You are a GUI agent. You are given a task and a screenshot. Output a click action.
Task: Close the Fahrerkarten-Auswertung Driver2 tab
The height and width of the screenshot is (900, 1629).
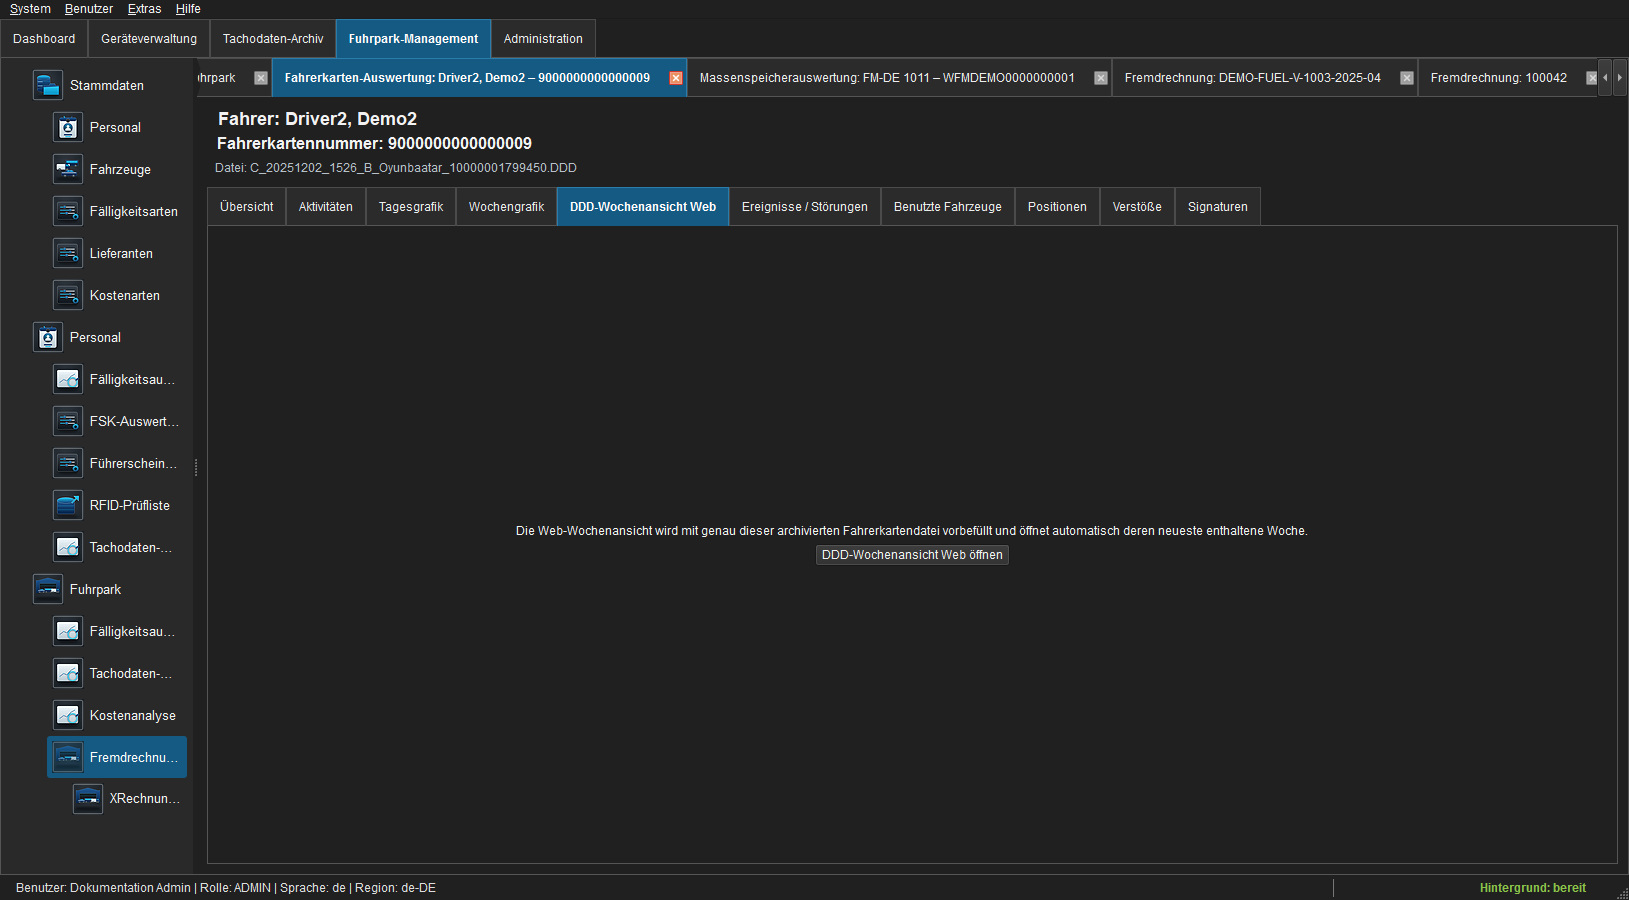coord(676,78)
